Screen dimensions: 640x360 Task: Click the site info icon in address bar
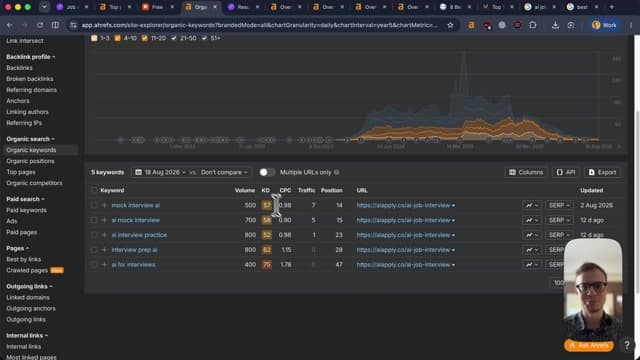coord(73,25)
